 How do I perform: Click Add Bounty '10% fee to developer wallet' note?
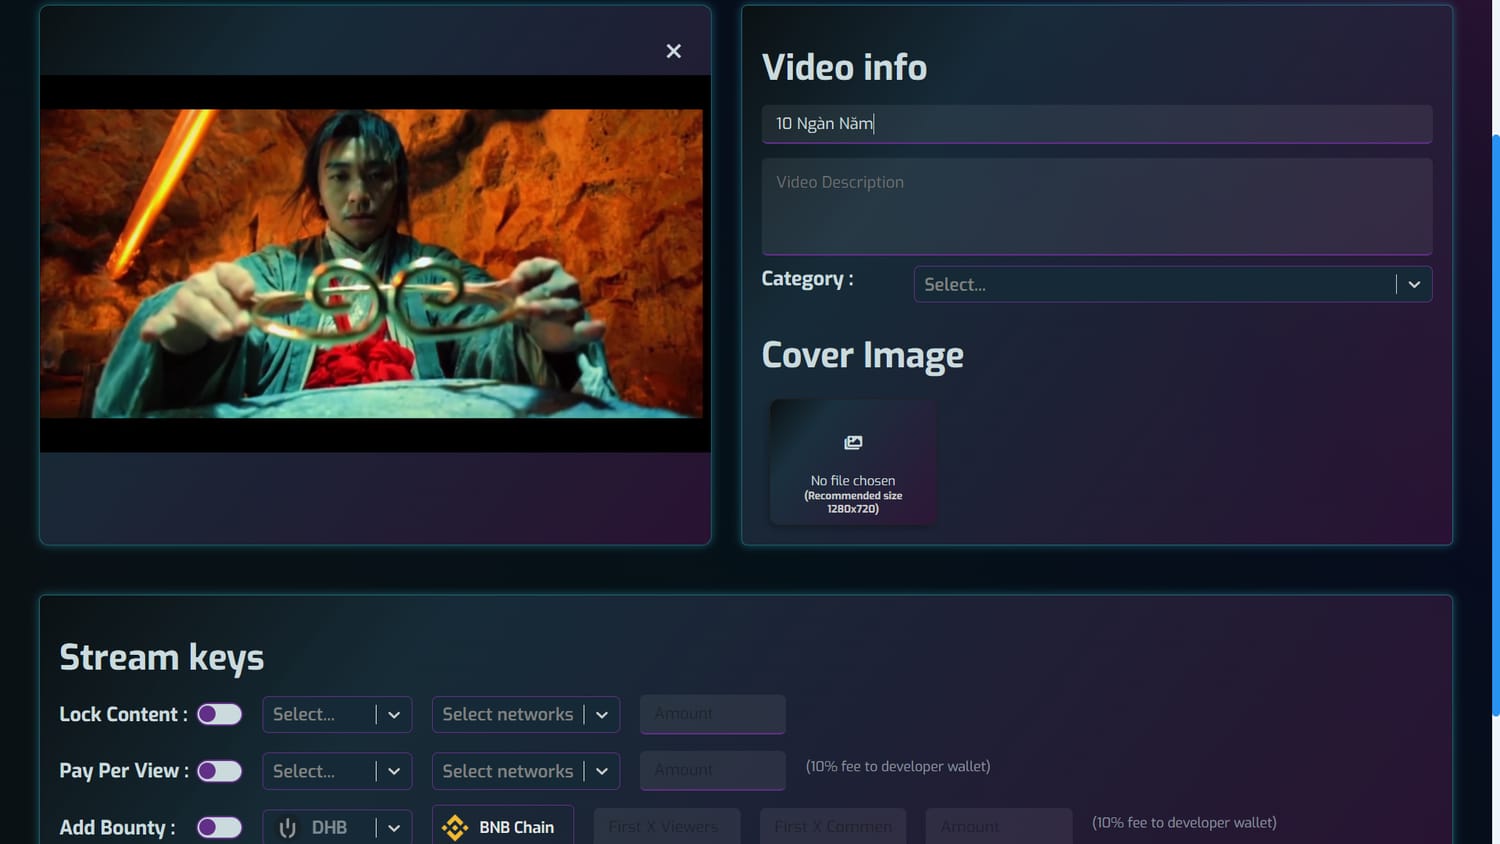click(1184, 822)
